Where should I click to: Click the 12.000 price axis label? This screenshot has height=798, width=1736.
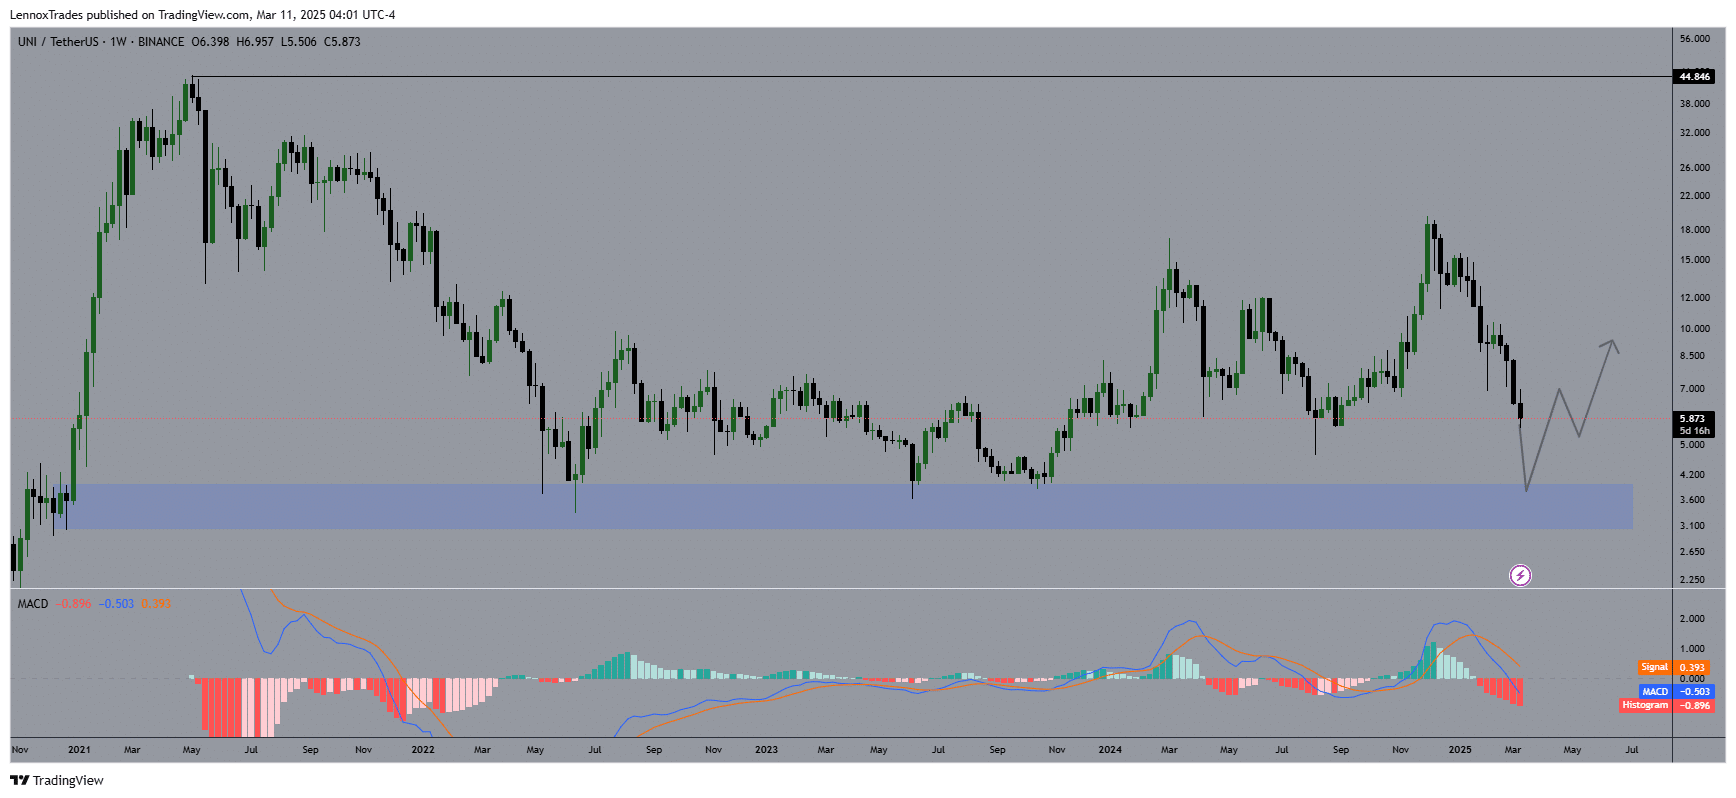coord(1695,298)
